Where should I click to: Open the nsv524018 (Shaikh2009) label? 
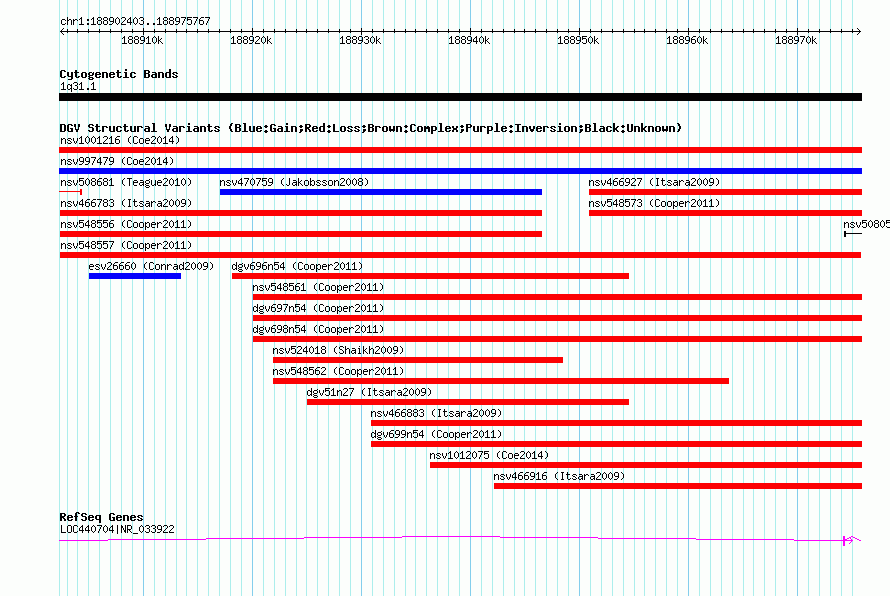click(338, 350)
